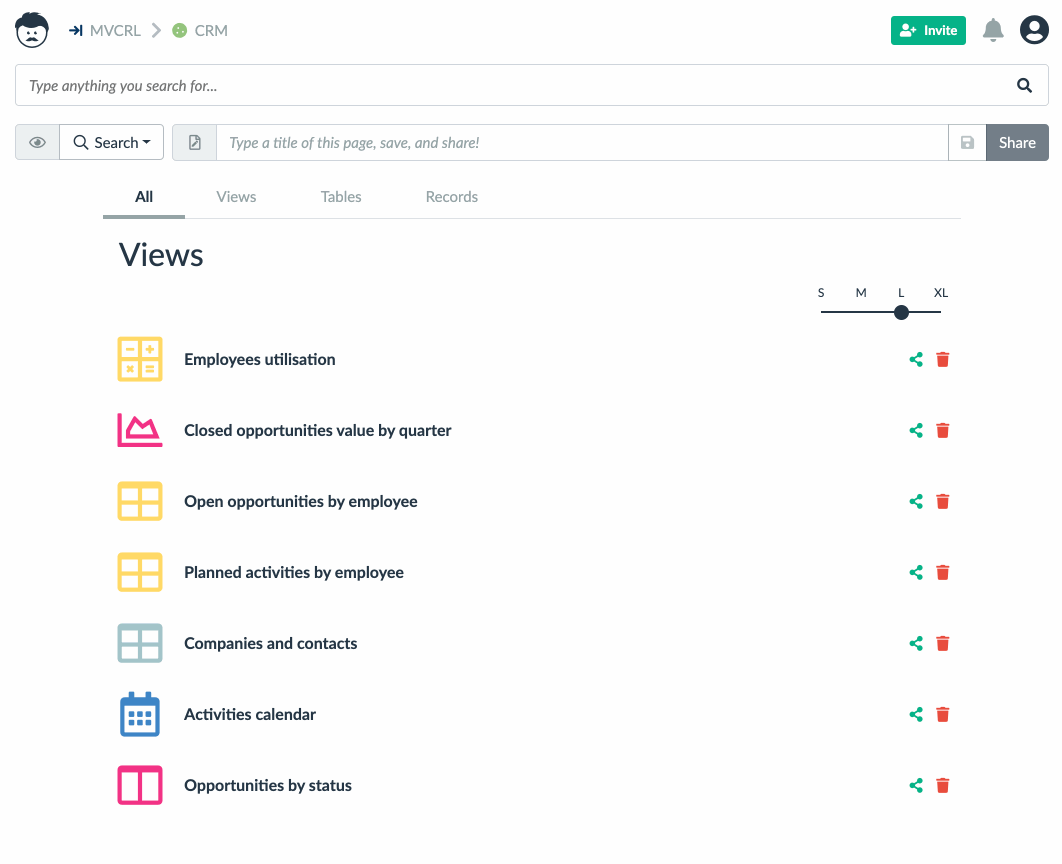
Task: Open the Opportunities by status view title
Action: click(x=268, y=785)
